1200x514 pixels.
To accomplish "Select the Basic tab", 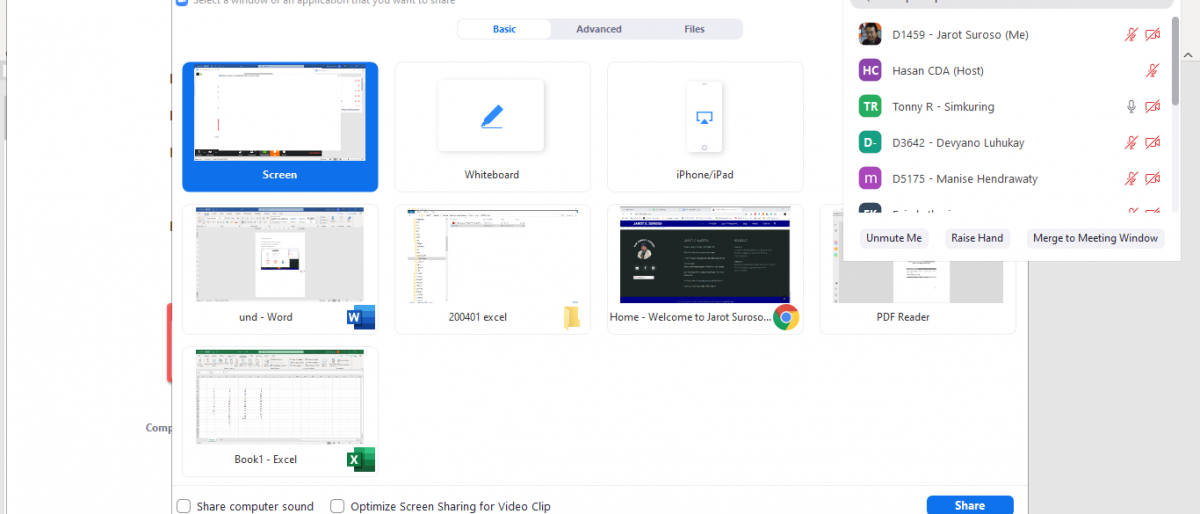I will (x=504, y=29).
